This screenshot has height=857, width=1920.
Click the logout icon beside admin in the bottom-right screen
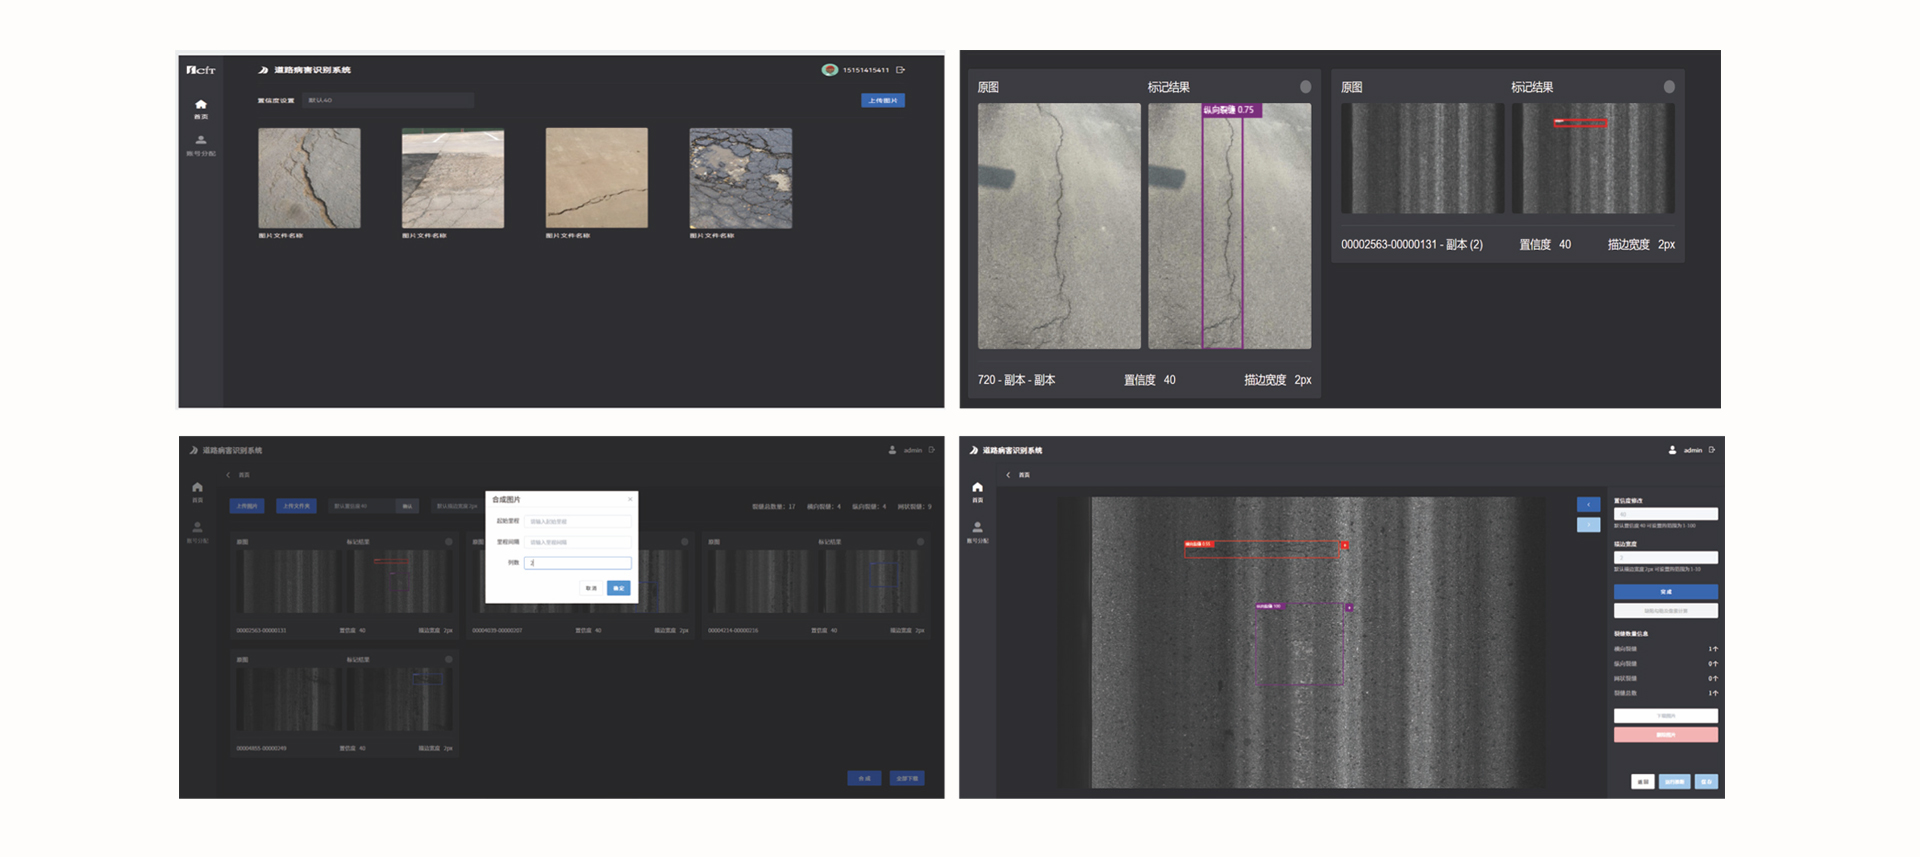pyautogui.click(x=1712, y=450)
